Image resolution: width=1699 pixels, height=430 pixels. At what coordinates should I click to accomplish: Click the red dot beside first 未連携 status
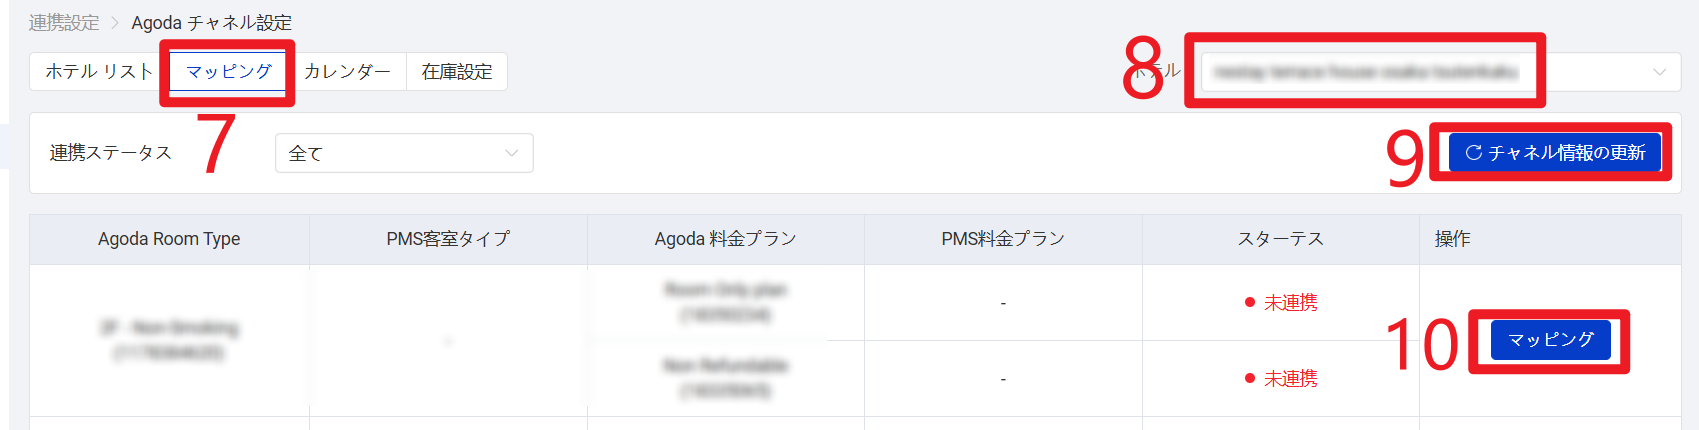pyautogui.click(x=1250, y=303)
